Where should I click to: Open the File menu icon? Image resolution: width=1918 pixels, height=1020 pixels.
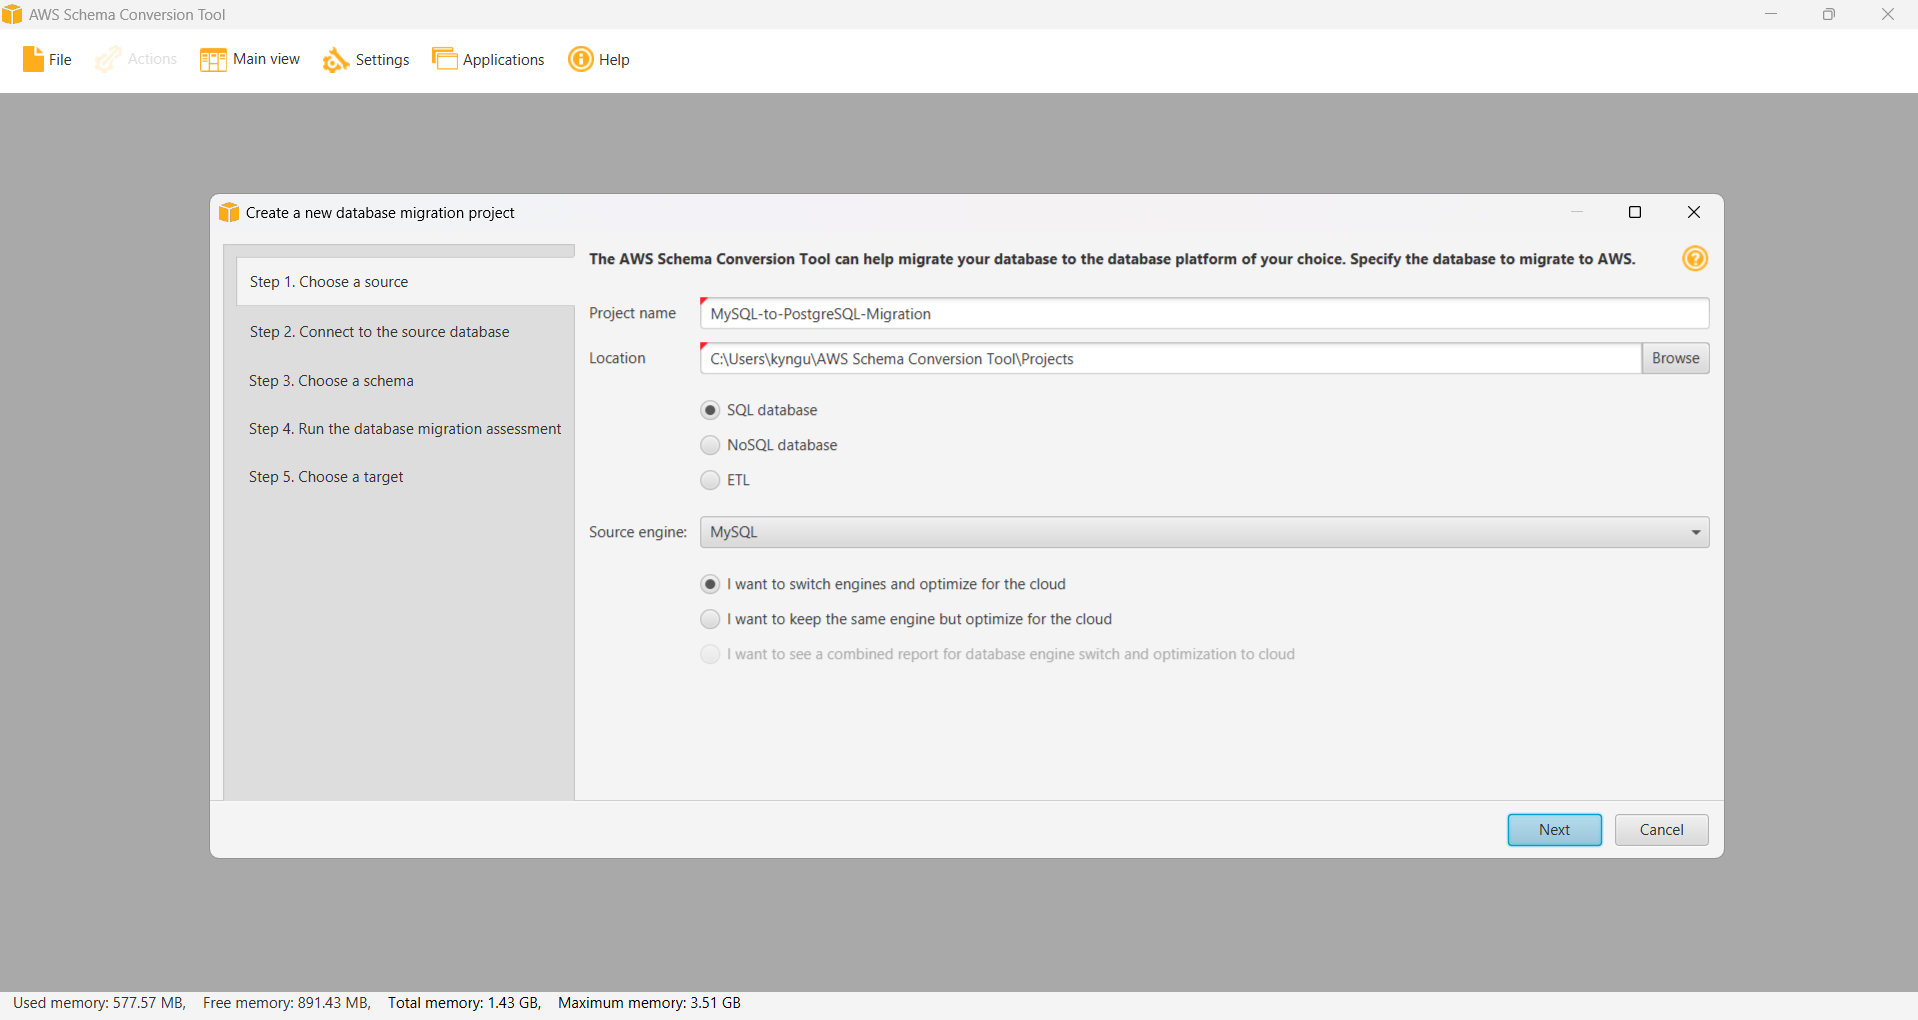pos(31,59)
